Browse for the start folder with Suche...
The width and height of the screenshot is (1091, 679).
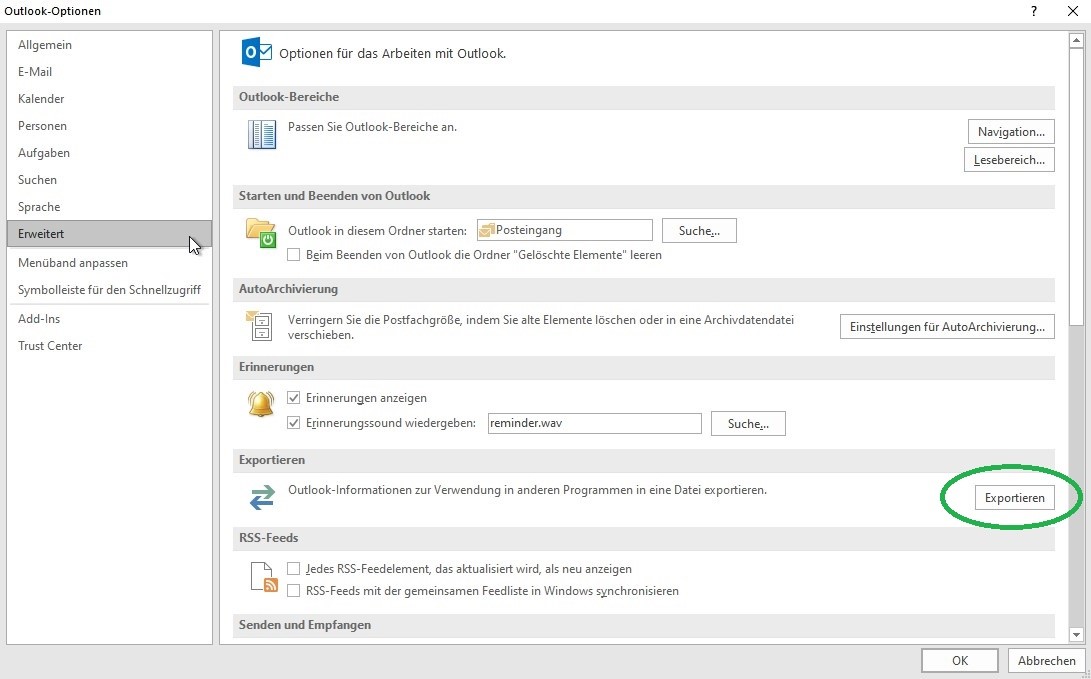(x=699, y=230)
